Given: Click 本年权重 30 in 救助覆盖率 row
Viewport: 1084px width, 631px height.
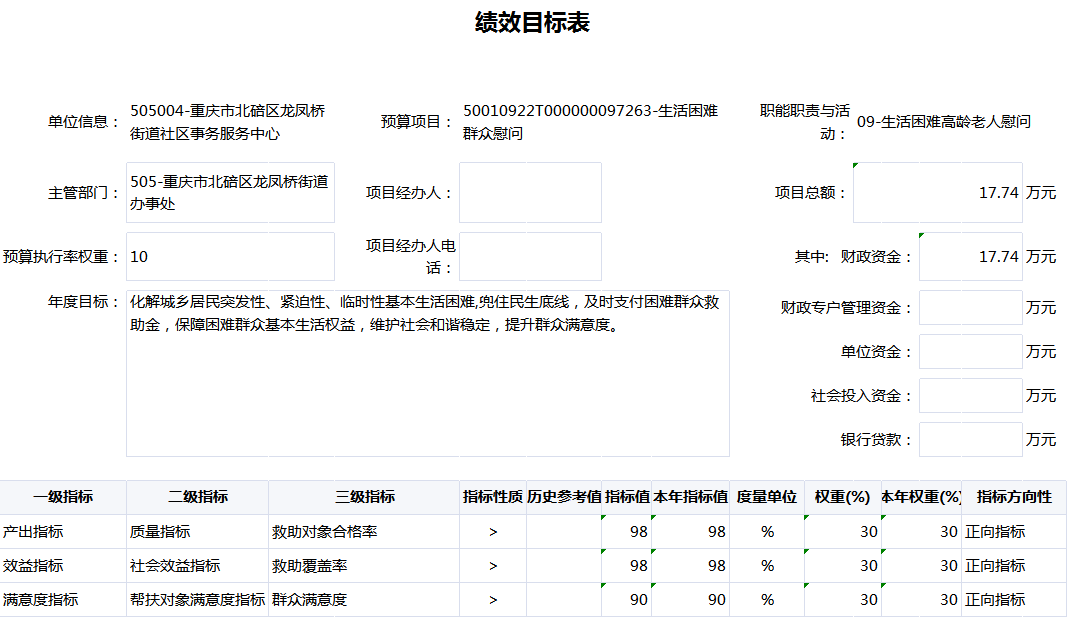Looking at the screenshot, I should [x=922, y=565].
